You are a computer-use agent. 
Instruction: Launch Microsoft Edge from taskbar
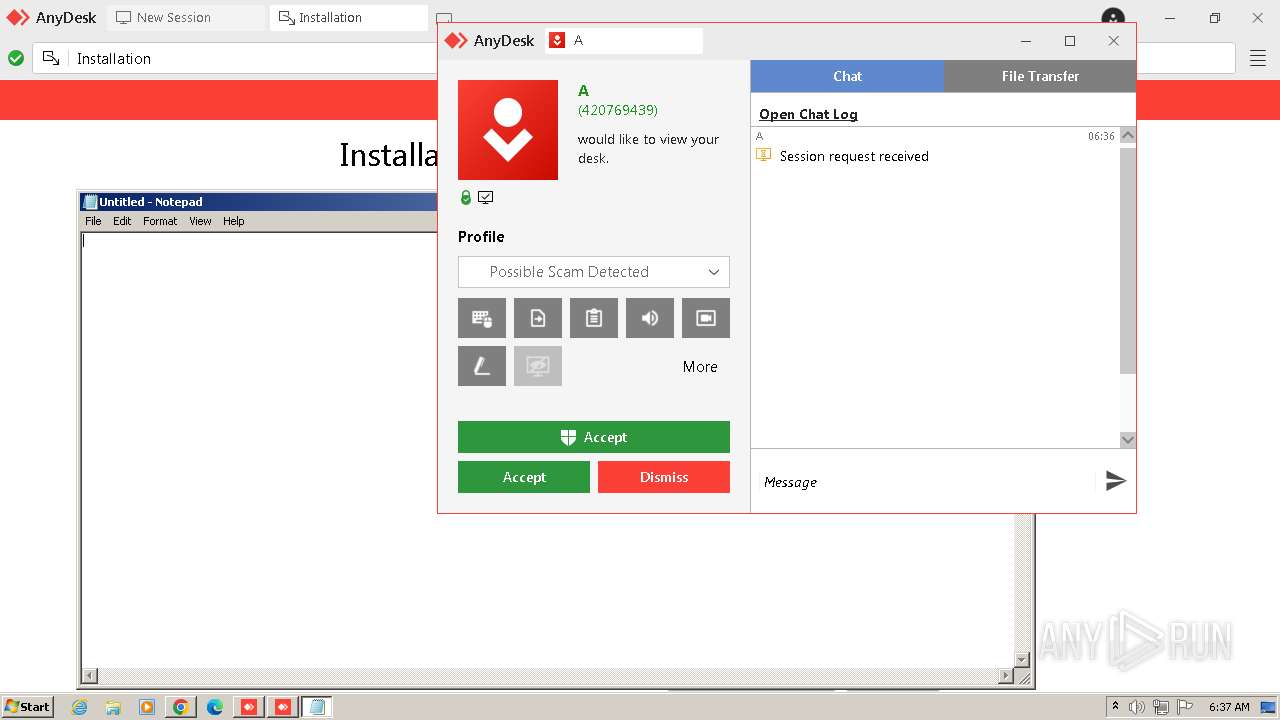pyautogui.click(x=215, y=707)
